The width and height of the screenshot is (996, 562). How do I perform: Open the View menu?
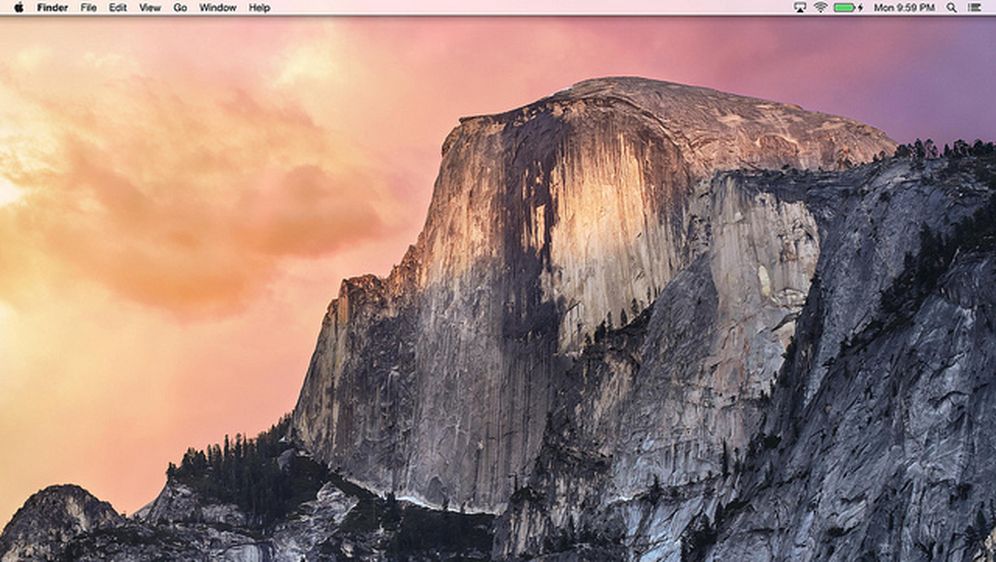149,7
